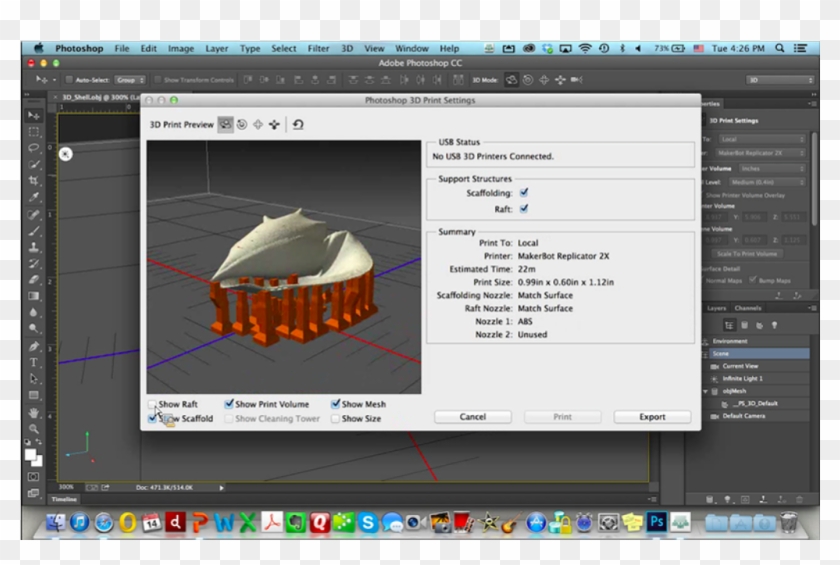This screenshot has height=565, width=840.
Task: Select the Gradient tool
Action: pyautogui.click(x=34, y=296)
